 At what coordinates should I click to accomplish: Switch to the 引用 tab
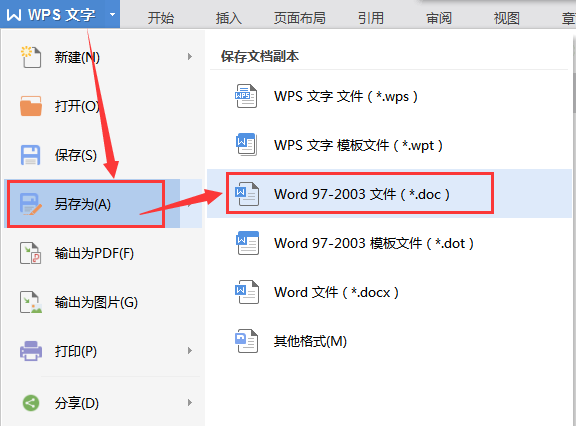371,18
